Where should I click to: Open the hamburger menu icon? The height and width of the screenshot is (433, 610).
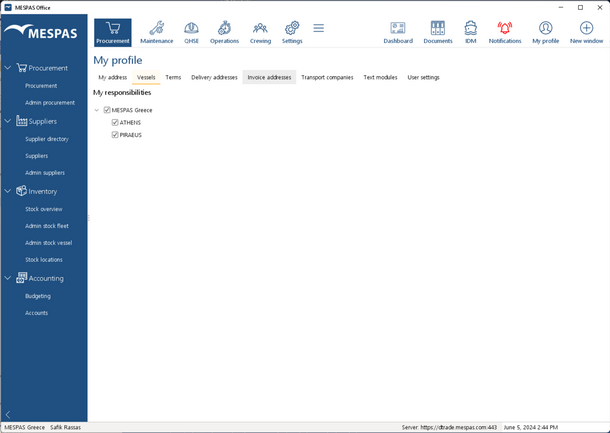click(x=319, y=28)
